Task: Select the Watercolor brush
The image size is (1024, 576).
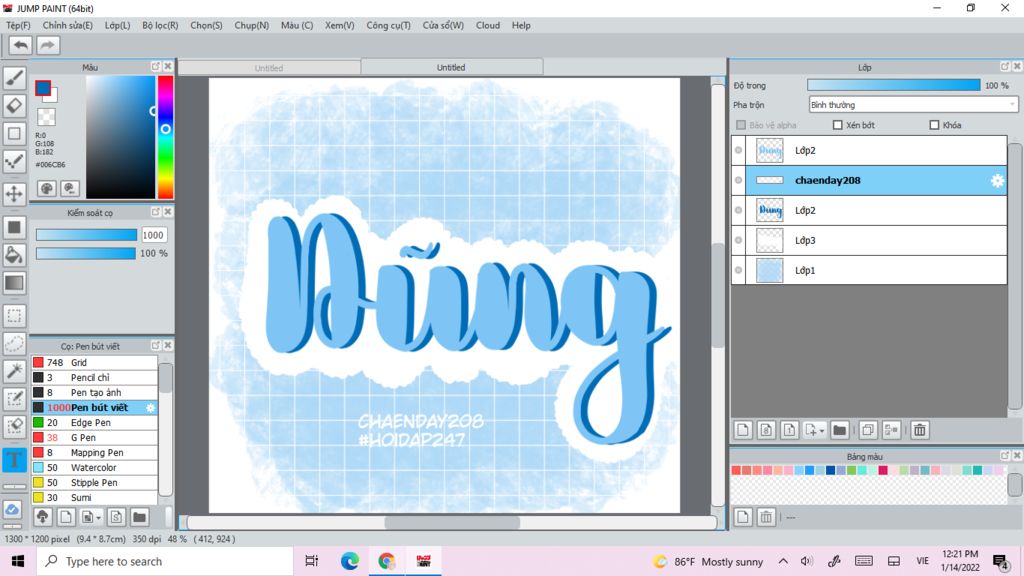Action: tap(94, 468)
